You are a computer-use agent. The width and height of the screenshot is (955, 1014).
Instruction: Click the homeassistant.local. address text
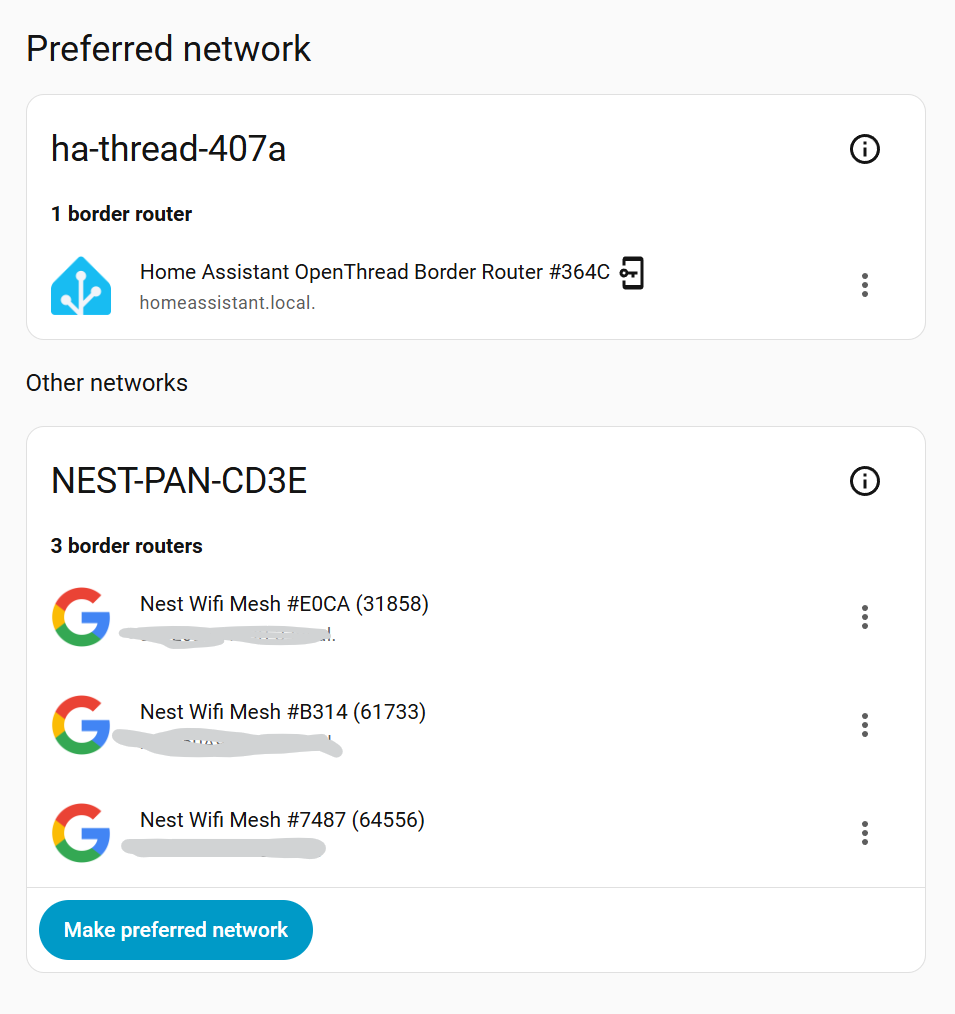(227, 302)
